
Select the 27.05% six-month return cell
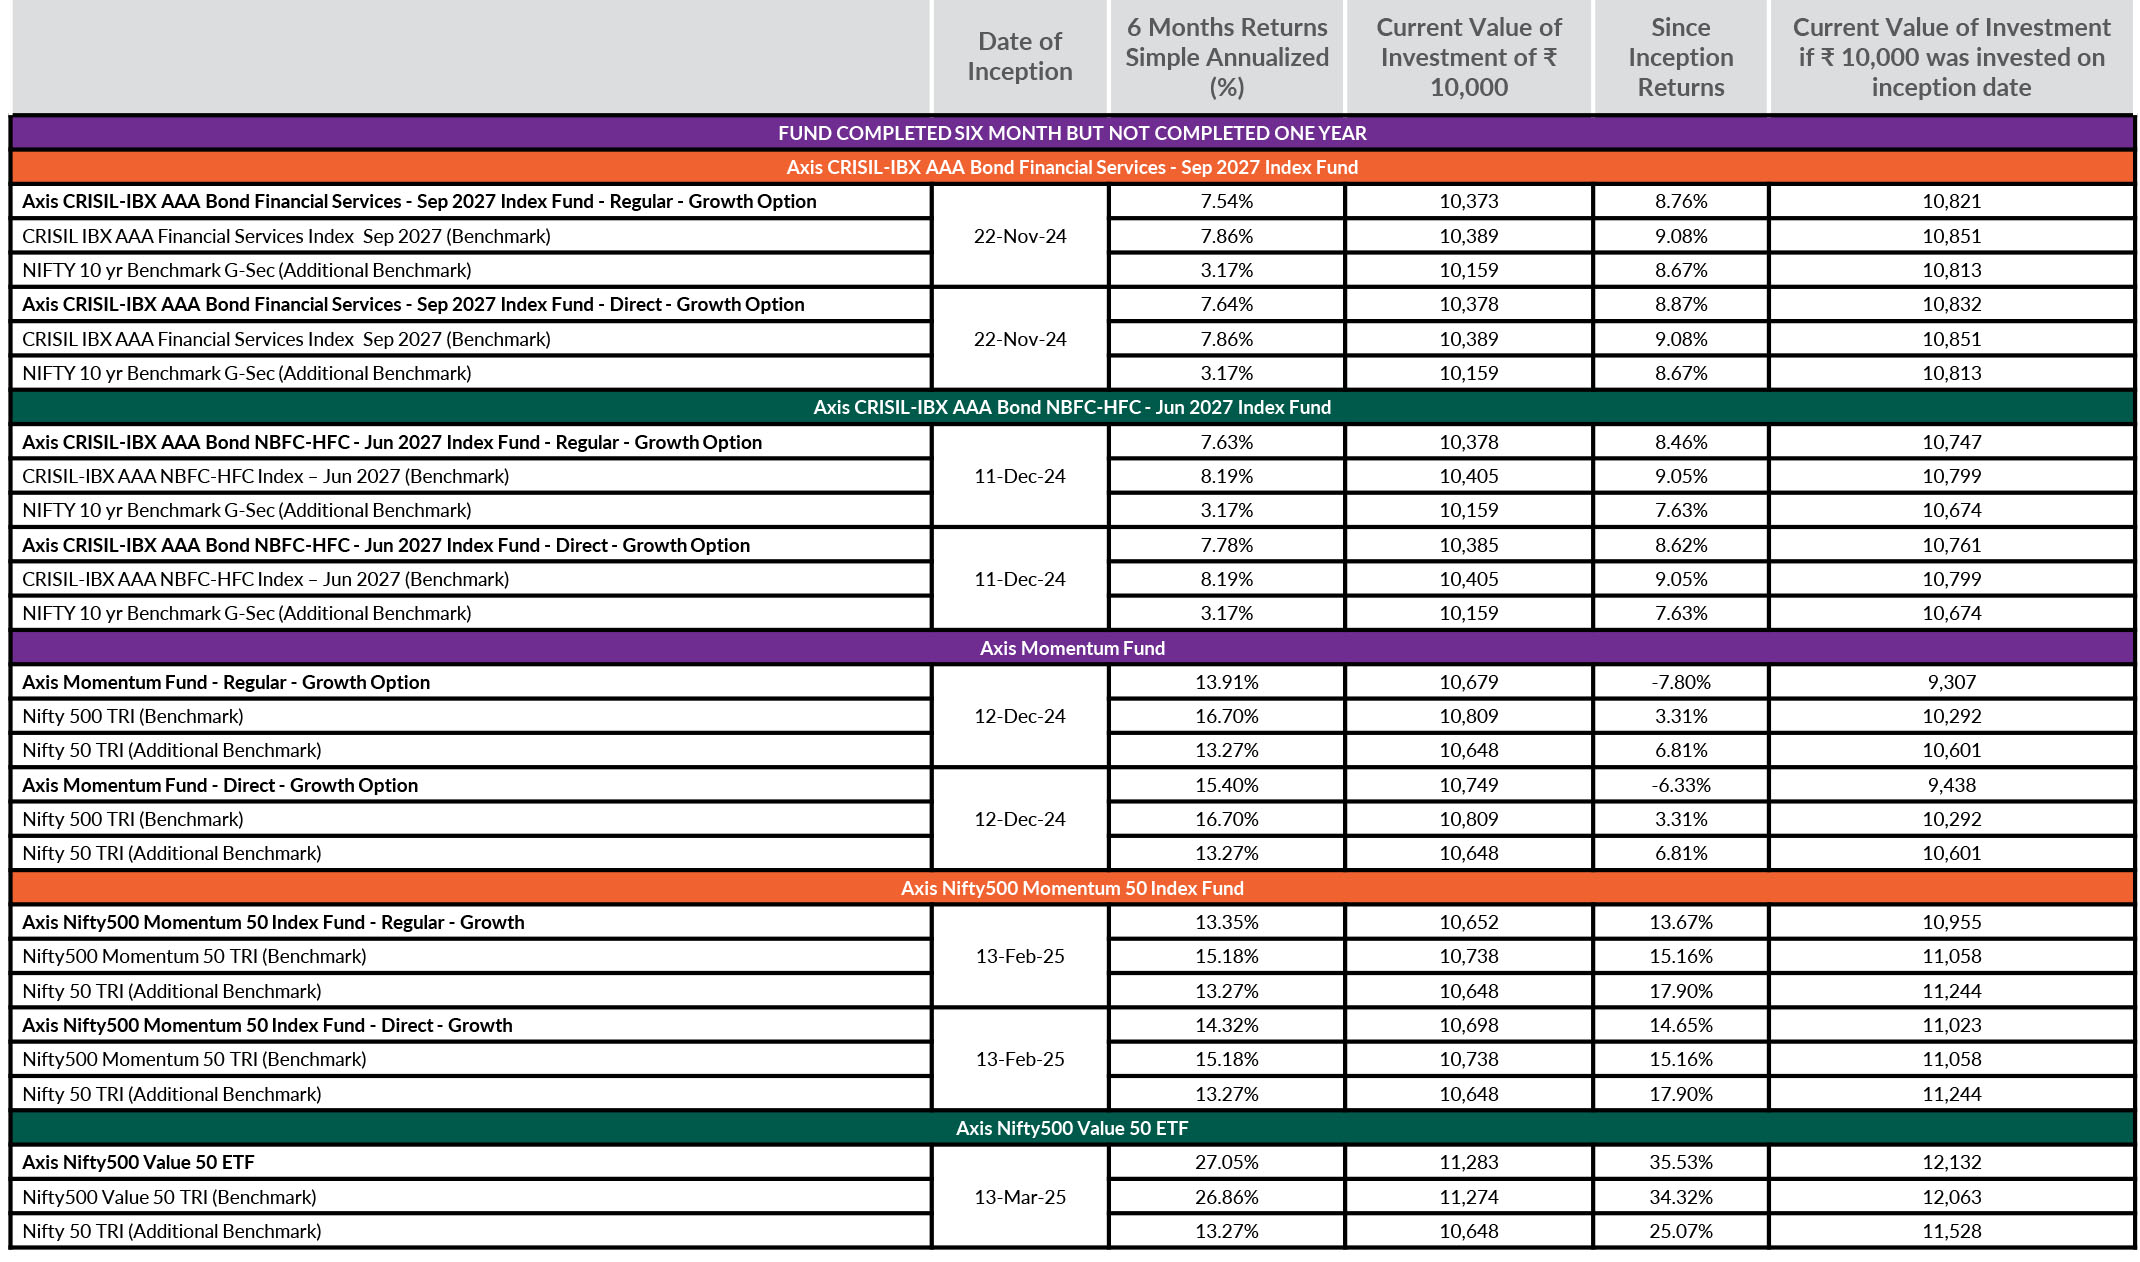coord(1226,1162)
